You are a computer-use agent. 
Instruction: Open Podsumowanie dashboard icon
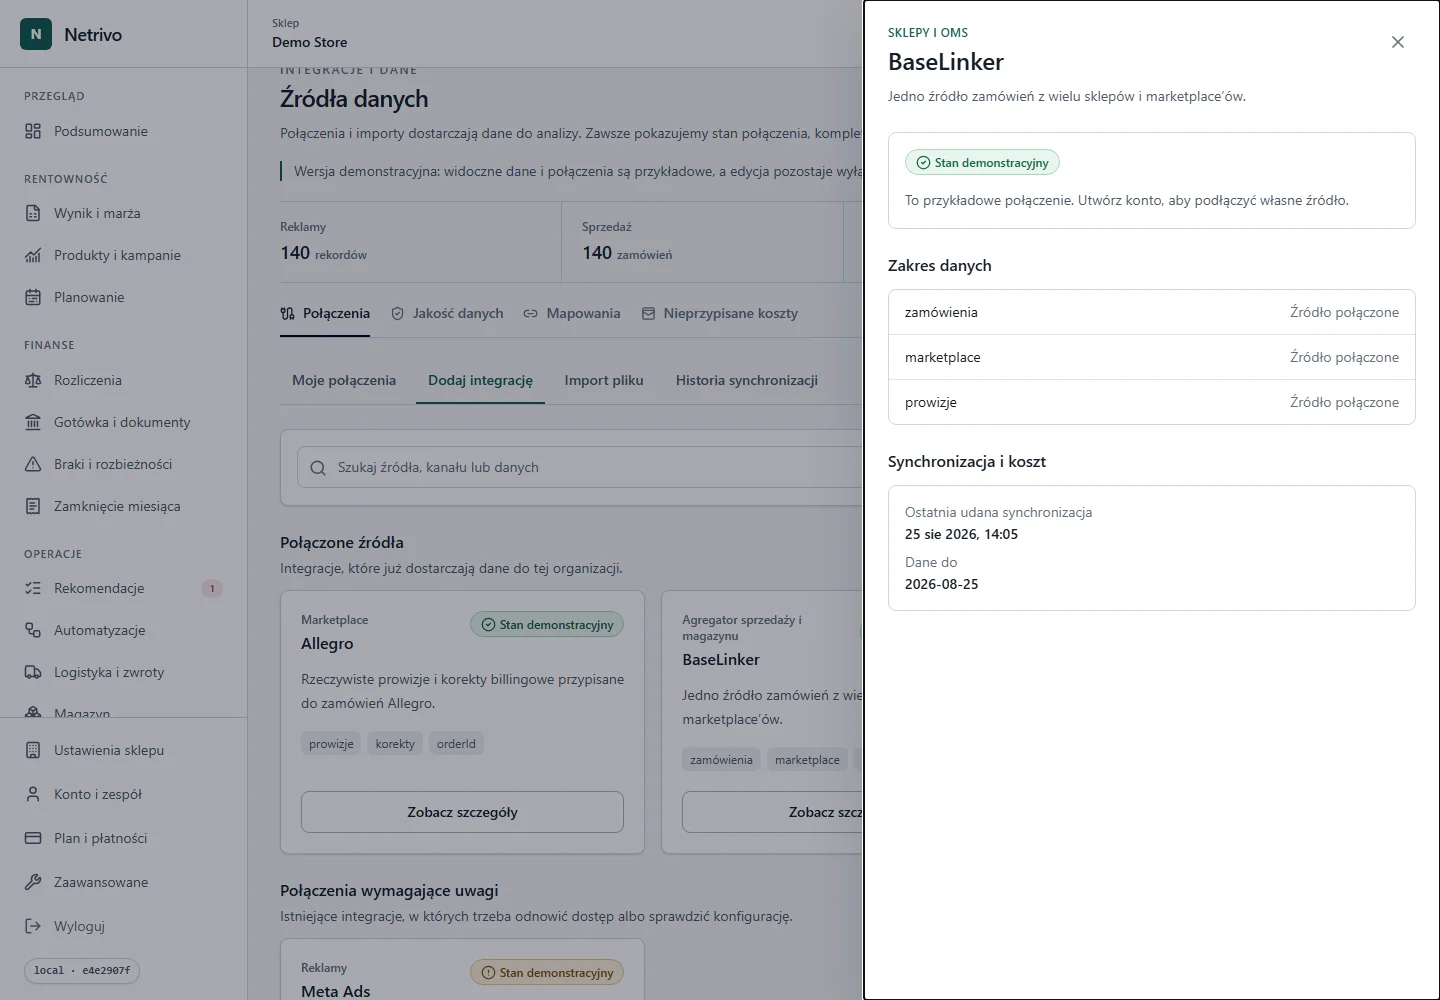[x=33, y=131]
